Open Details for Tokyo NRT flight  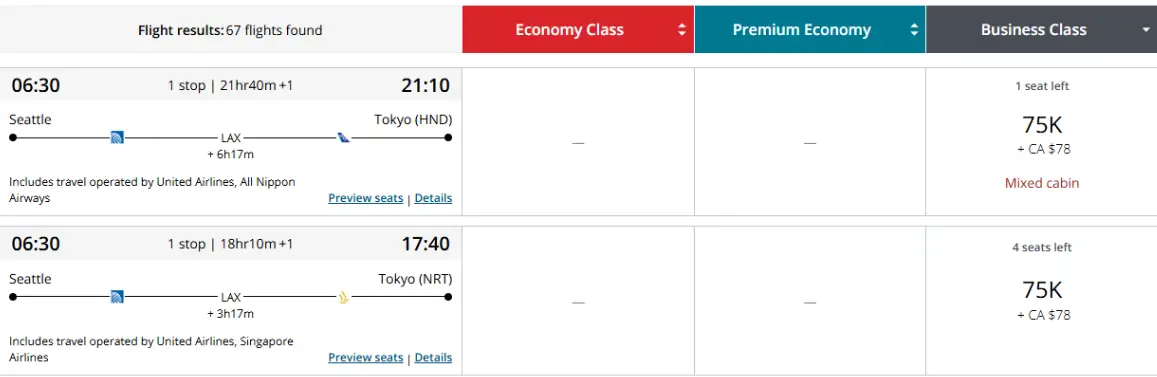coord(433,357)
